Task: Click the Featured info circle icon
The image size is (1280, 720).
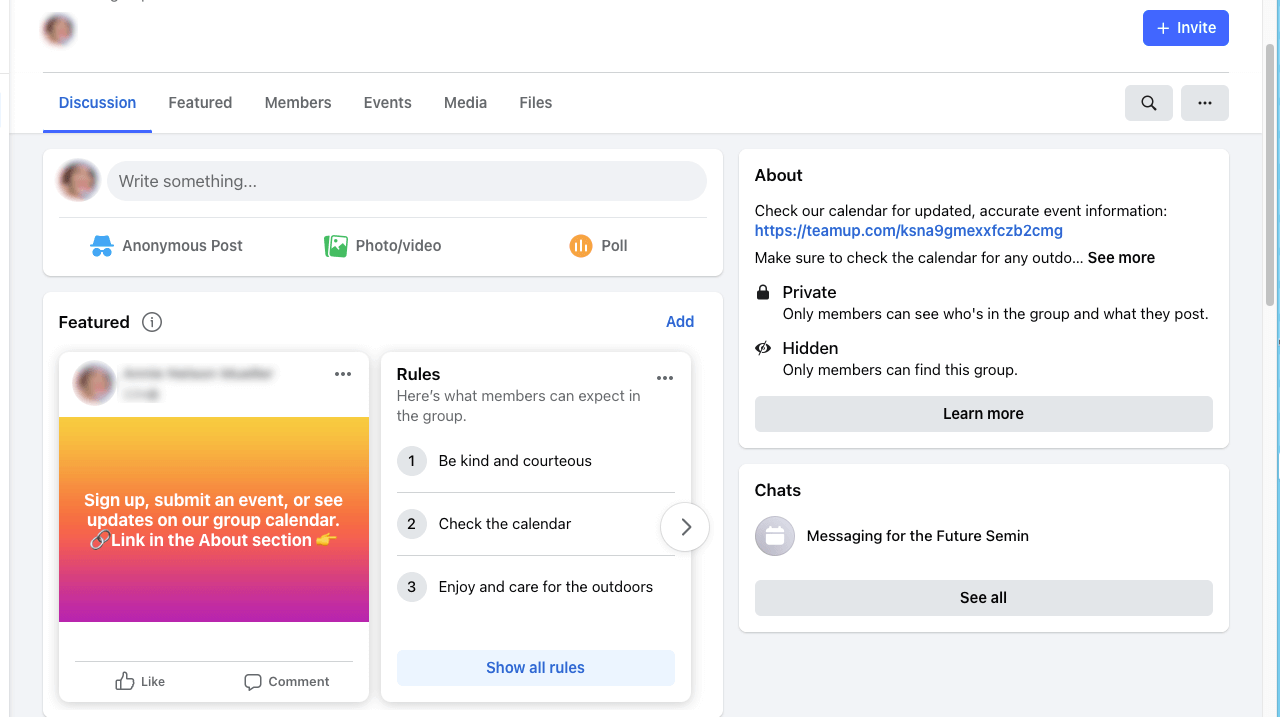Action: point(152,322)
